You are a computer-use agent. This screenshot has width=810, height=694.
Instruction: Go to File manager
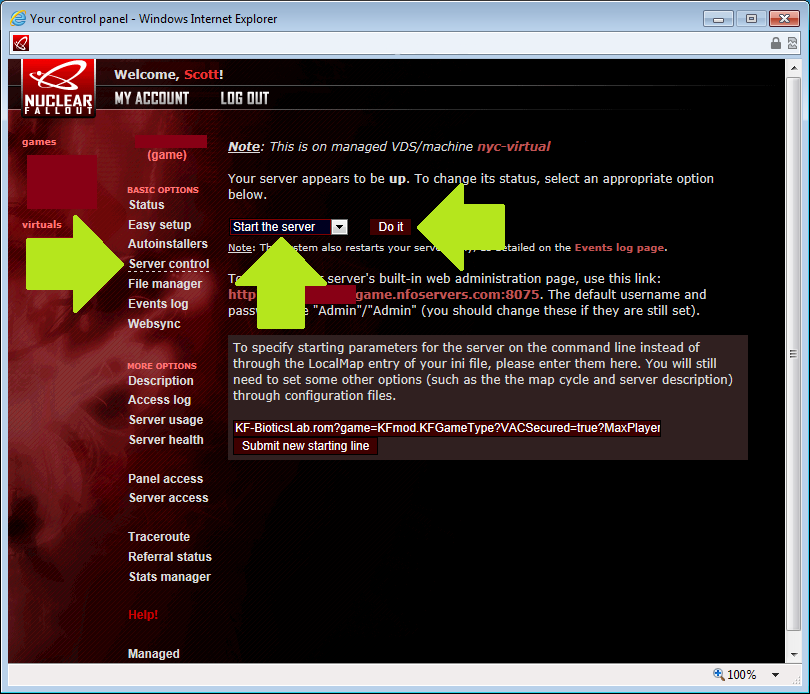[x=165, y=284]
